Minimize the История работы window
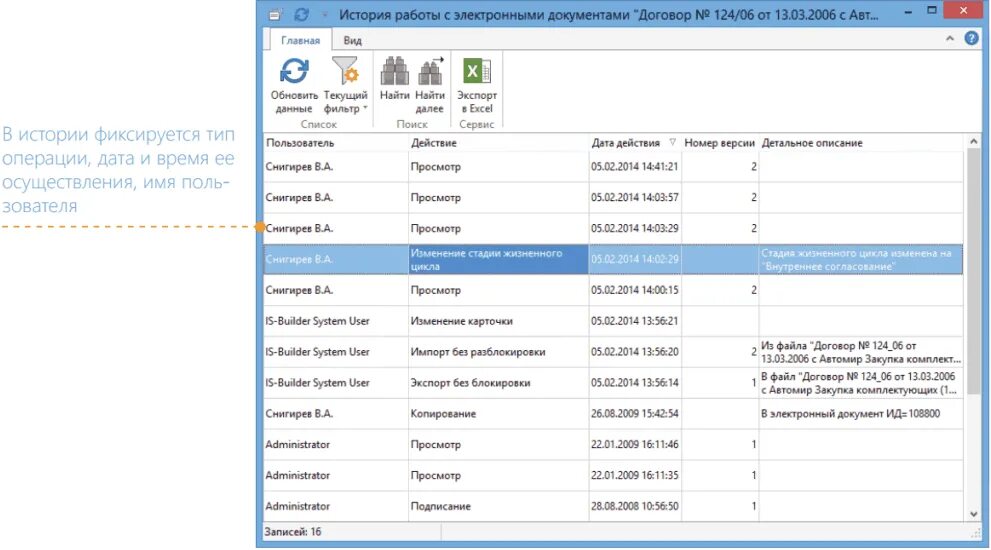 pos(908,11)
